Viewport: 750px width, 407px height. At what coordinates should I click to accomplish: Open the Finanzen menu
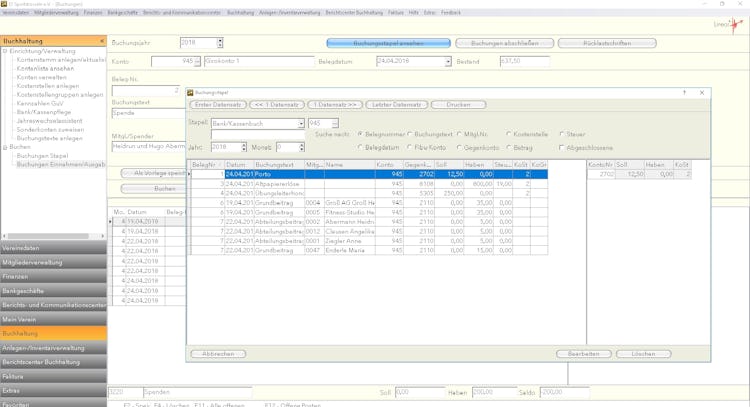[x=93, y=11]
